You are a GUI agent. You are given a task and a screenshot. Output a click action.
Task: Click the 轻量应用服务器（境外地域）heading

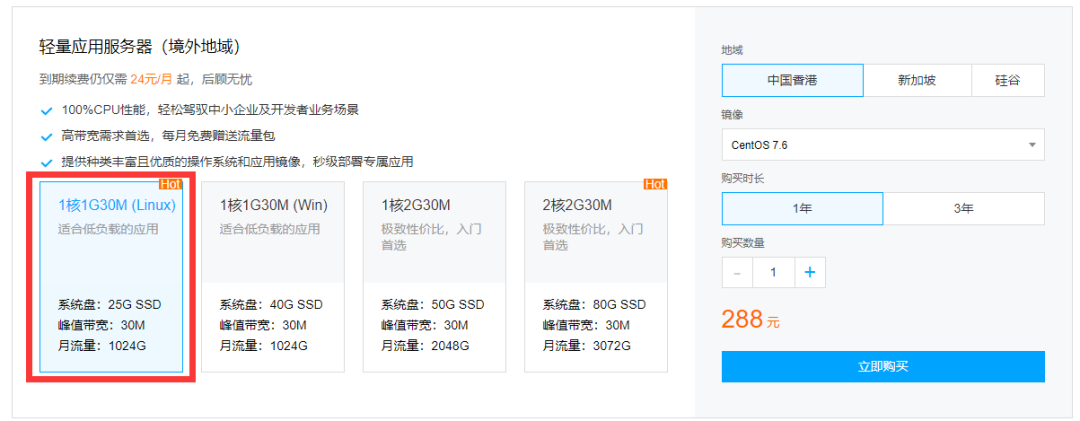point(140,47)
